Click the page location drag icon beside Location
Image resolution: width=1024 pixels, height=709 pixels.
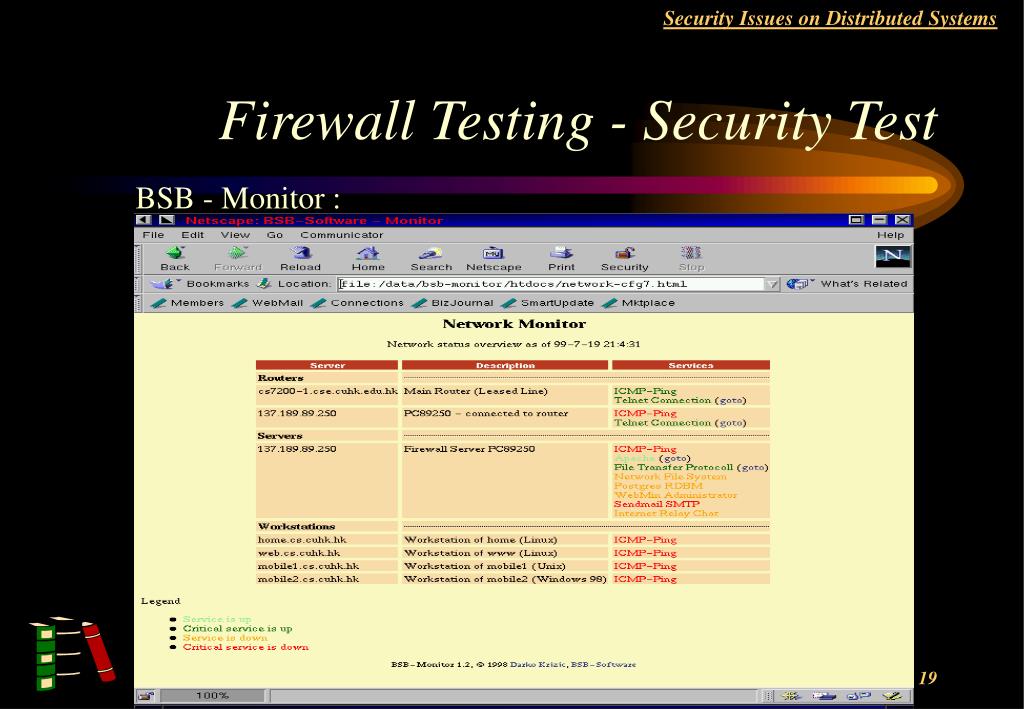pyautogui.click(x=264, y=284)
